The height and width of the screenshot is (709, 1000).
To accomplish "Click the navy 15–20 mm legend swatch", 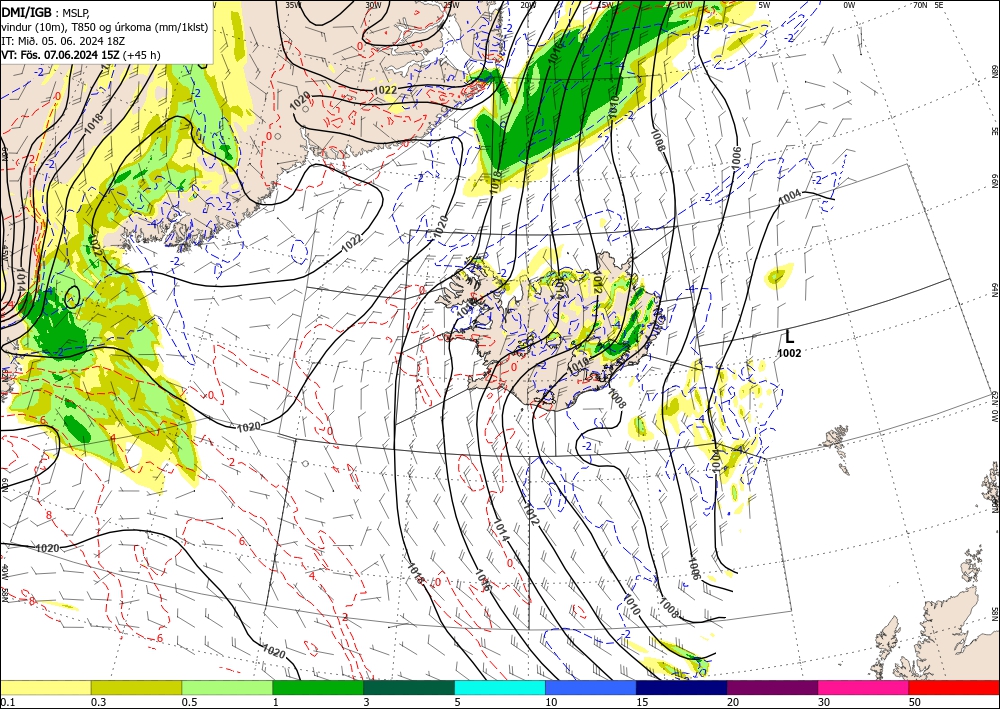I will click(682, 687).
